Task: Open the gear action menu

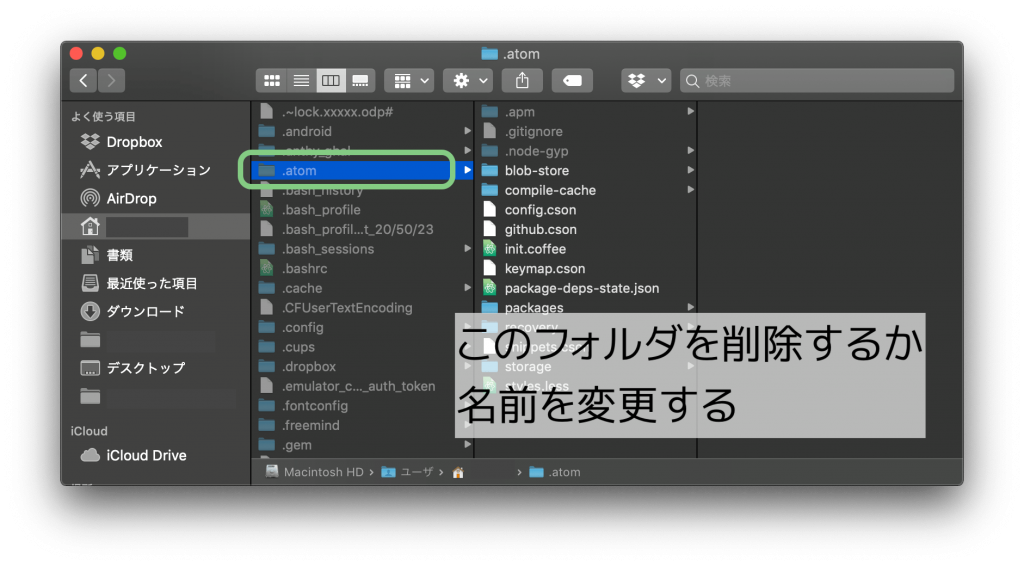Action: pos(468,80)
